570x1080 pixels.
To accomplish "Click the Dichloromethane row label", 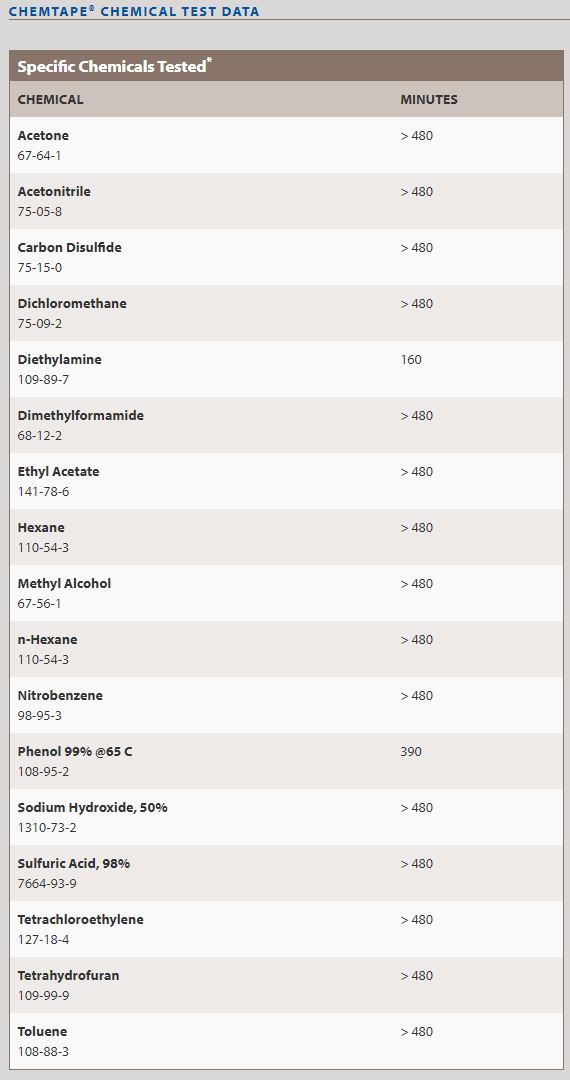I will (72, 303).
